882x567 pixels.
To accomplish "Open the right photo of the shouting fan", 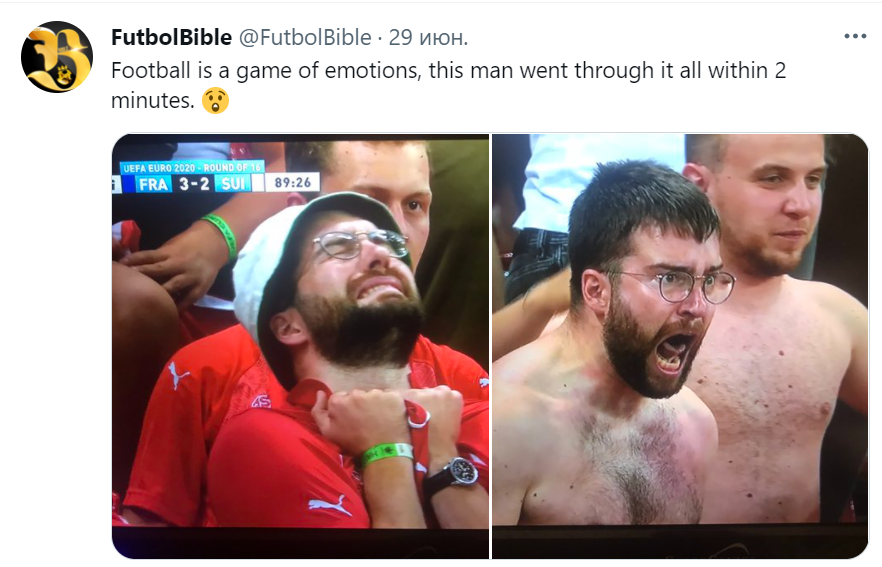I will pyautogui.click(x=681, y=346).
